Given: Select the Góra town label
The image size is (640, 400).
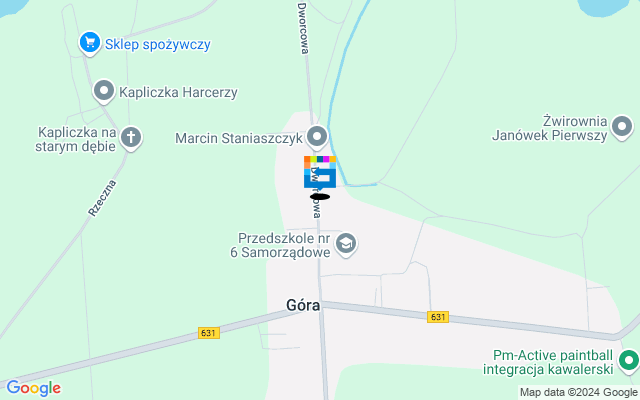Looking at the screenshot, I should (x=303, y=305).
